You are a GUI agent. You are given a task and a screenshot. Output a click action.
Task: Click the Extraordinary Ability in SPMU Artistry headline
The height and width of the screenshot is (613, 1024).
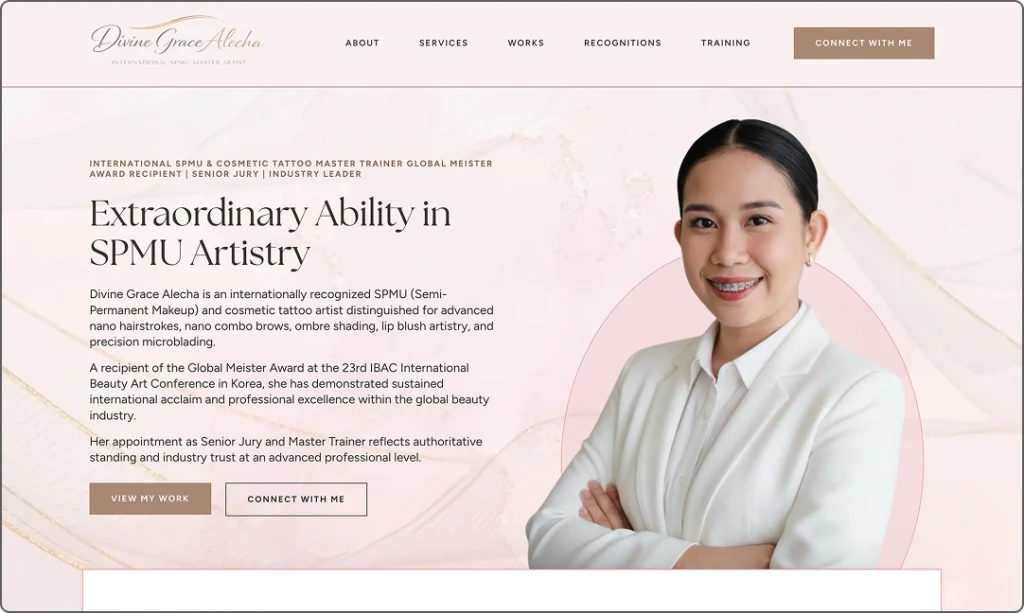(270, 233)
